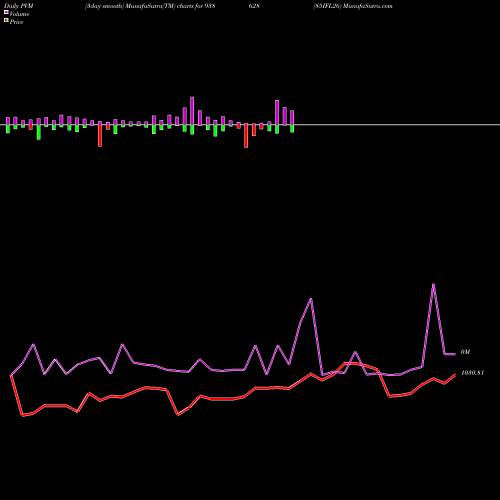This screenshot has height=500, width=500.
Task: Click the highest peak of magenta volume line
Action: pyautogui.click(x=433, y=284)
